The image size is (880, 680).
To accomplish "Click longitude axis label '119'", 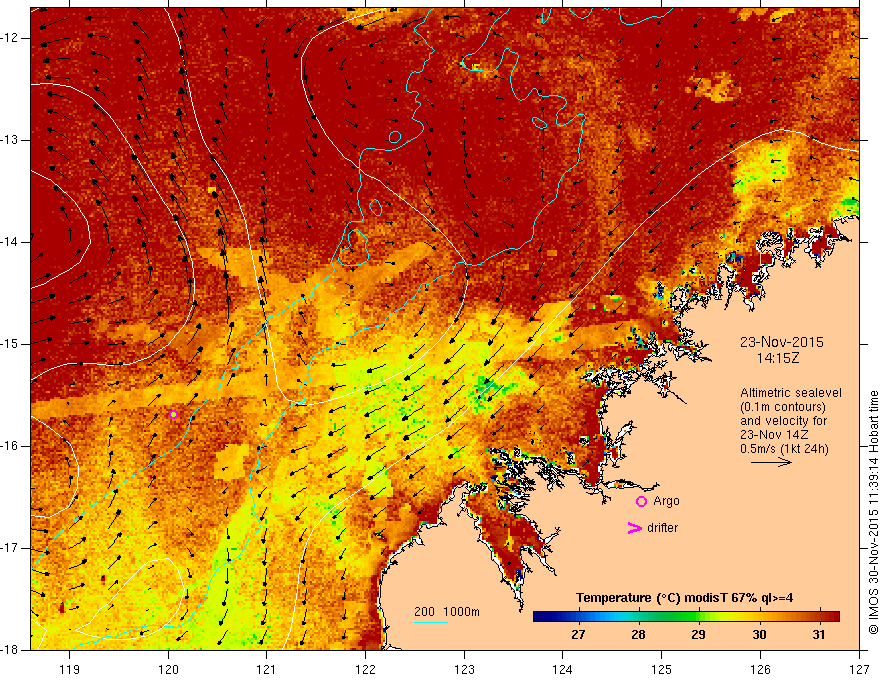I will (x=70, y=670).
